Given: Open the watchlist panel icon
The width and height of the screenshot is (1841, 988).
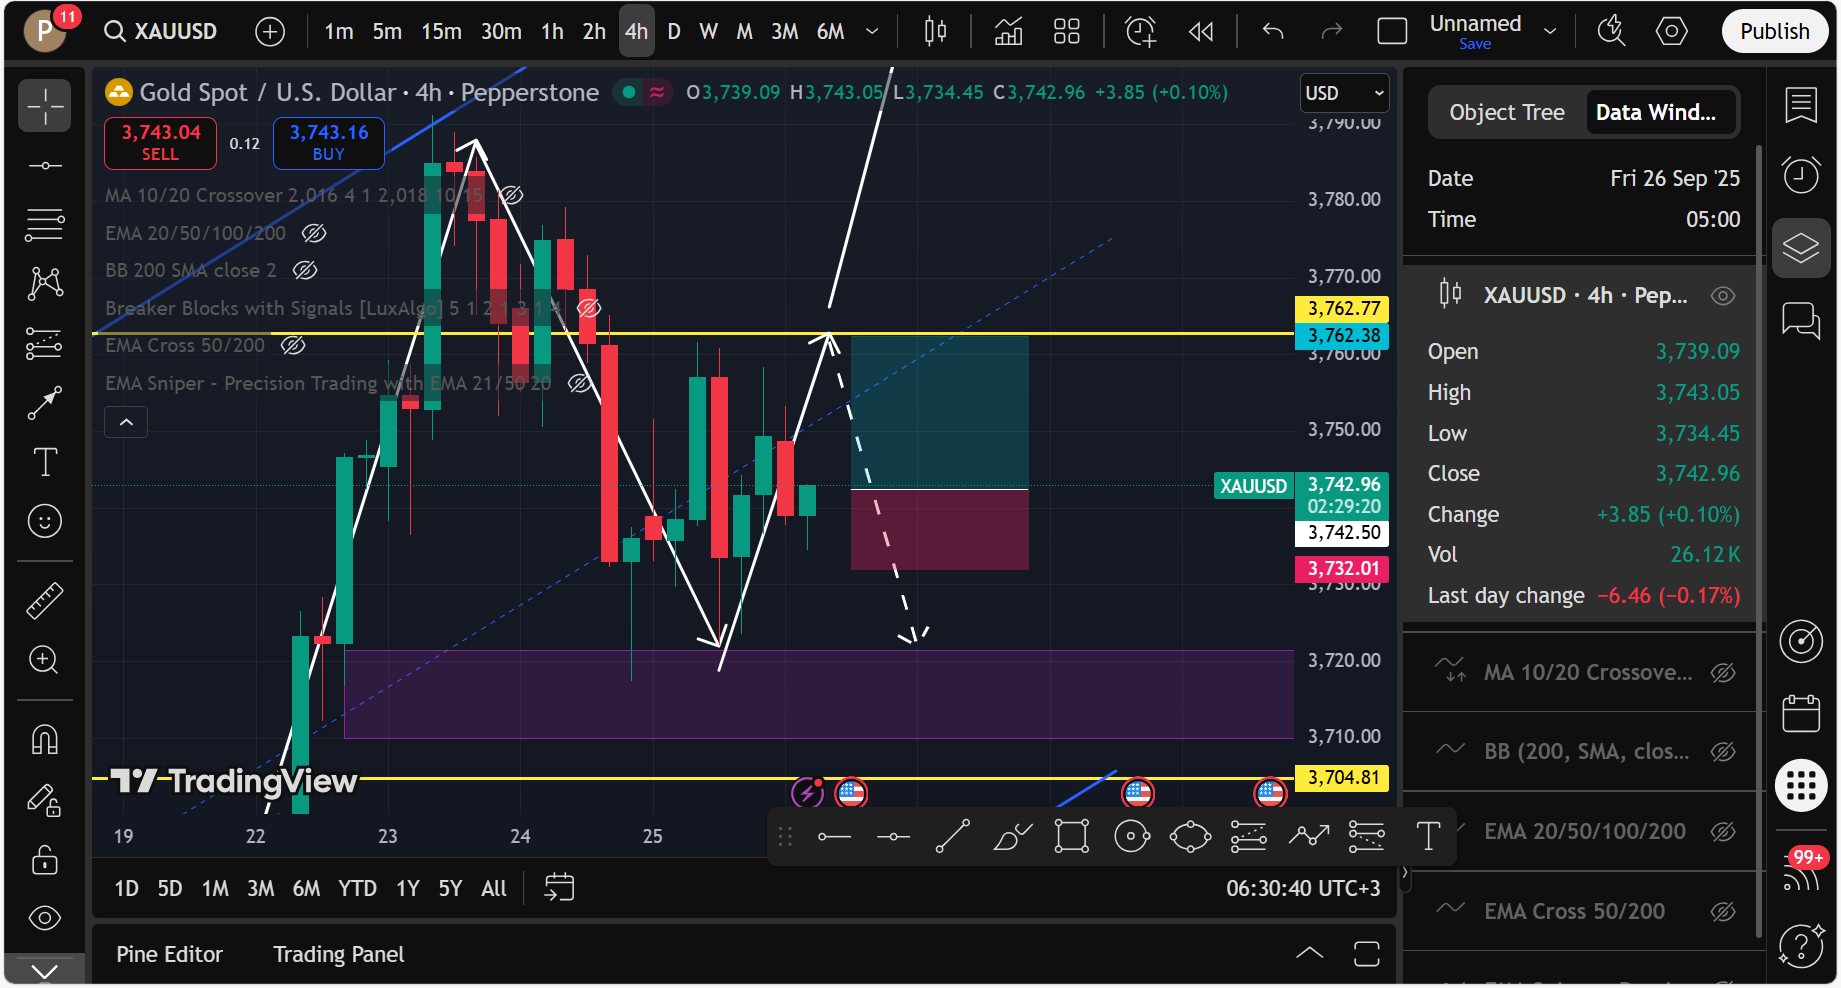Looking at the screenshot, I should [x=1801, y=104].
